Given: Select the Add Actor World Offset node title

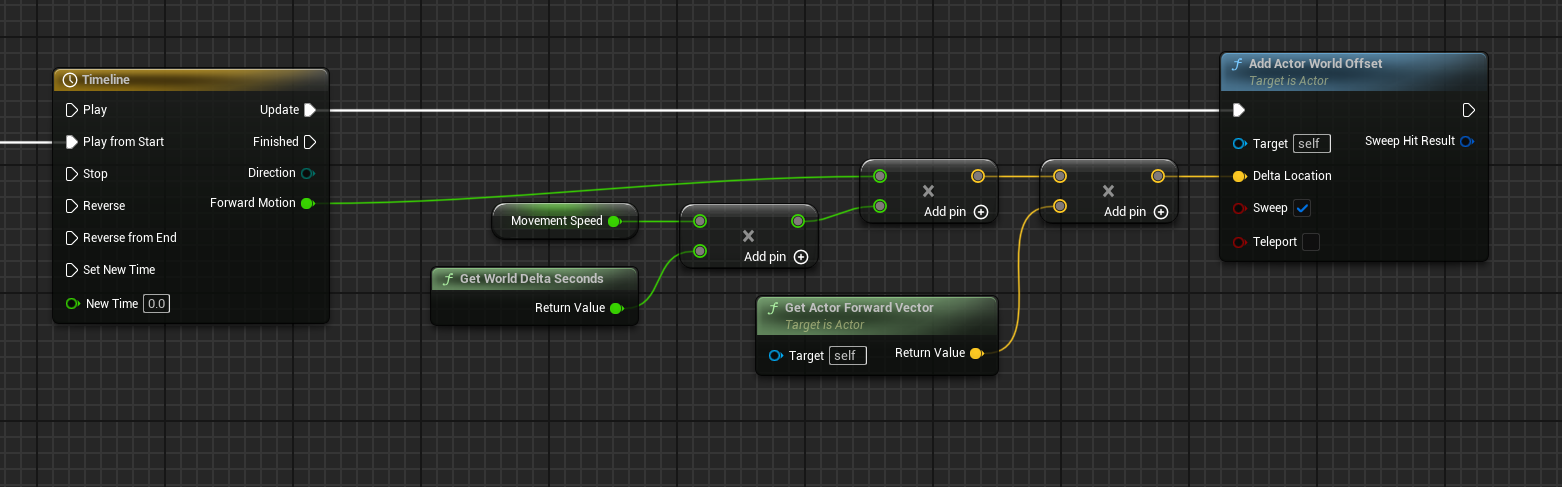Looking at the screenshot, I should [1315, 64].
